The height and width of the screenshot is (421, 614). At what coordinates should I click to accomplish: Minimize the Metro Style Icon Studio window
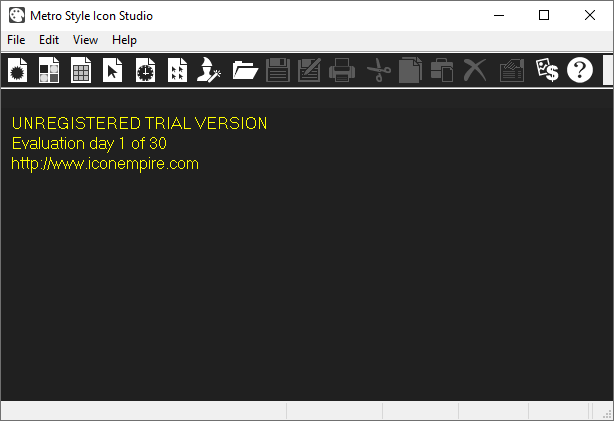click(x=499, y=16)
